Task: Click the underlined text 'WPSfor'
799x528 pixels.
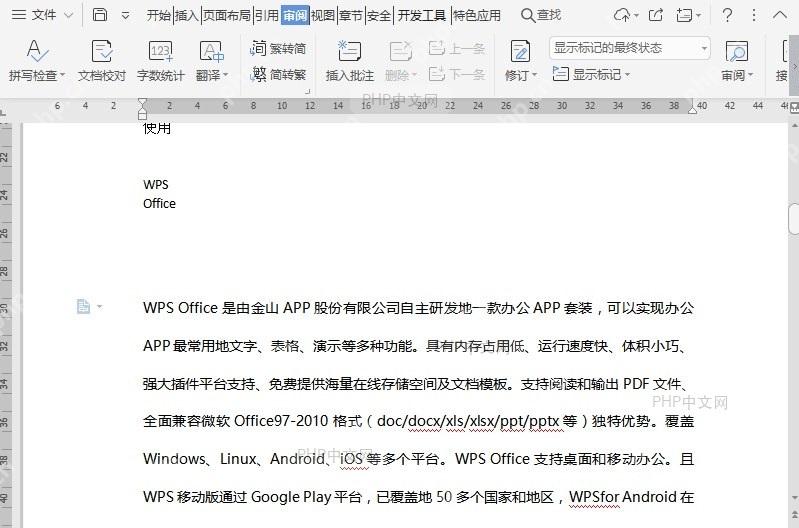Action: (x=594, y=497)
